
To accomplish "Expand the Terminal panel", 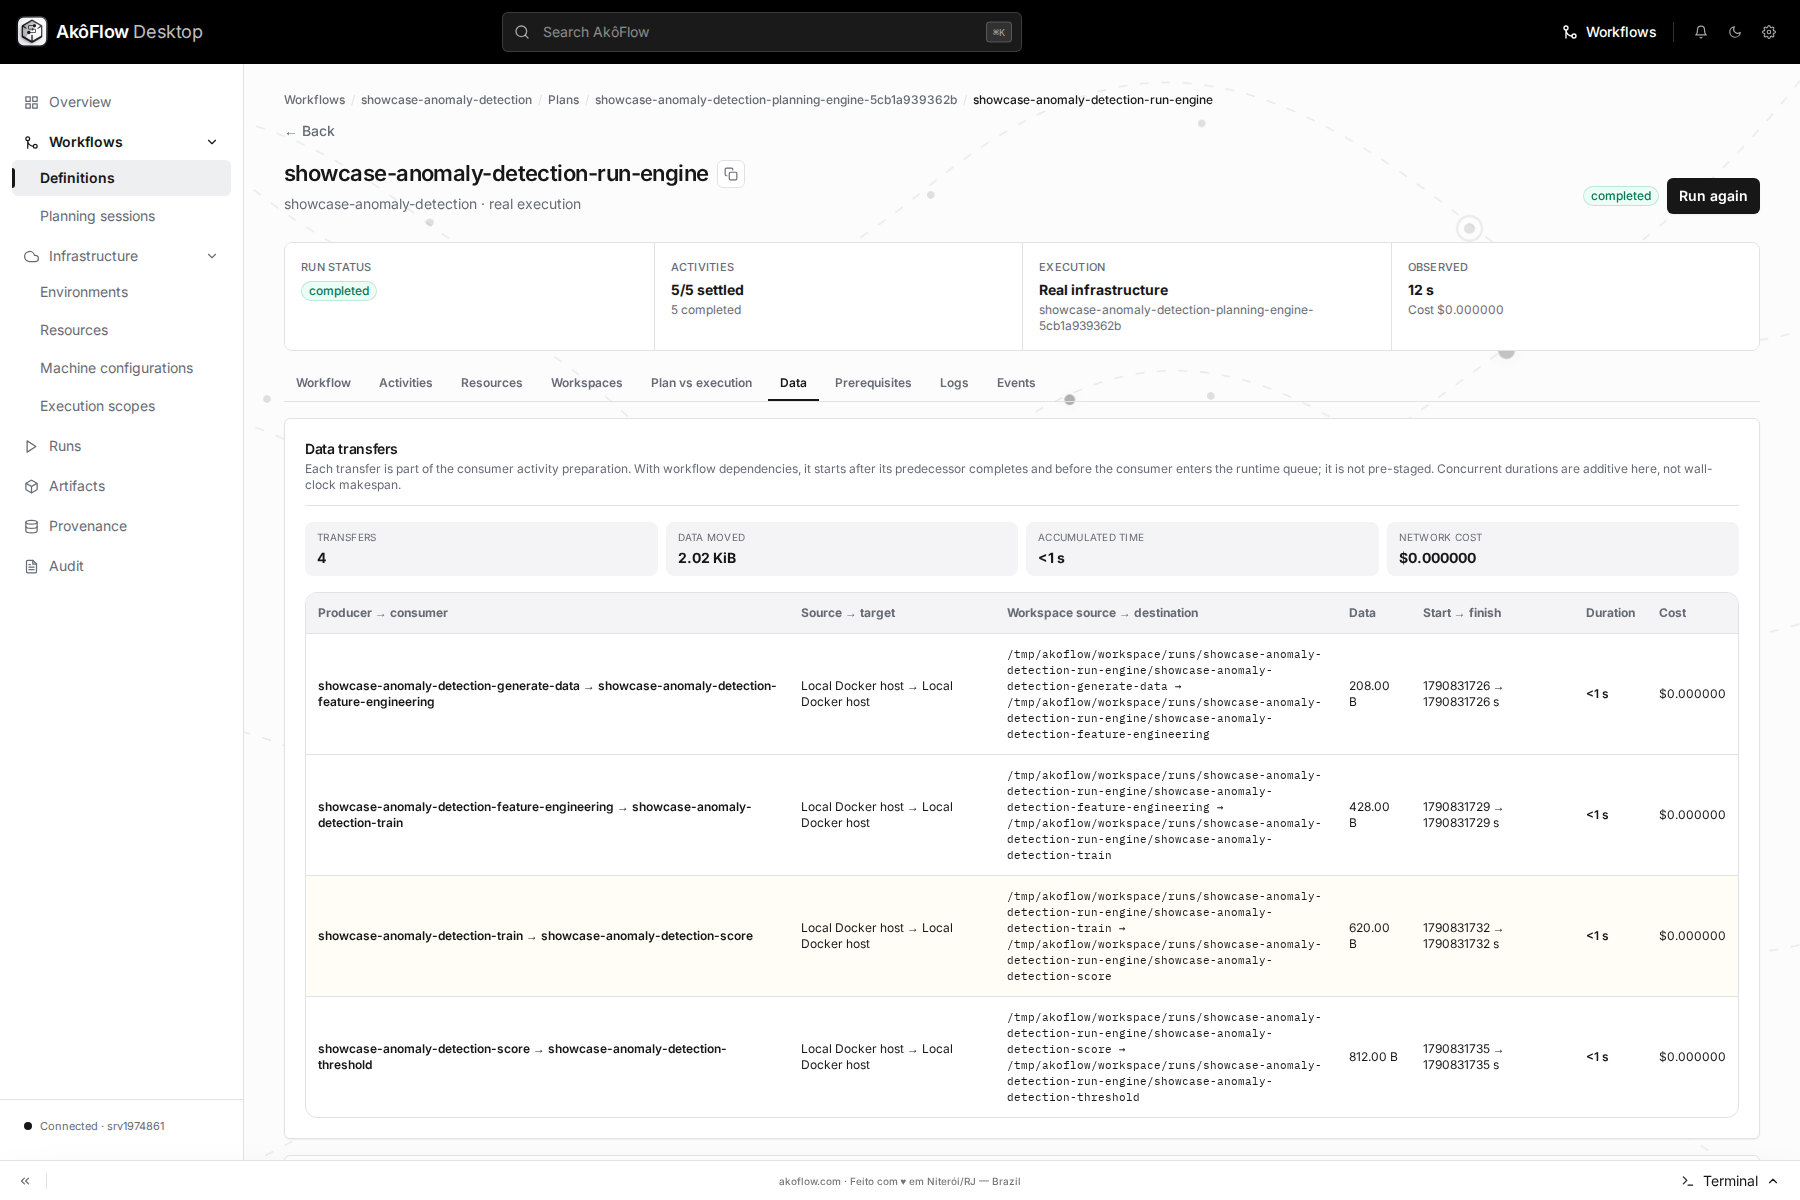I will 1730,1181.
